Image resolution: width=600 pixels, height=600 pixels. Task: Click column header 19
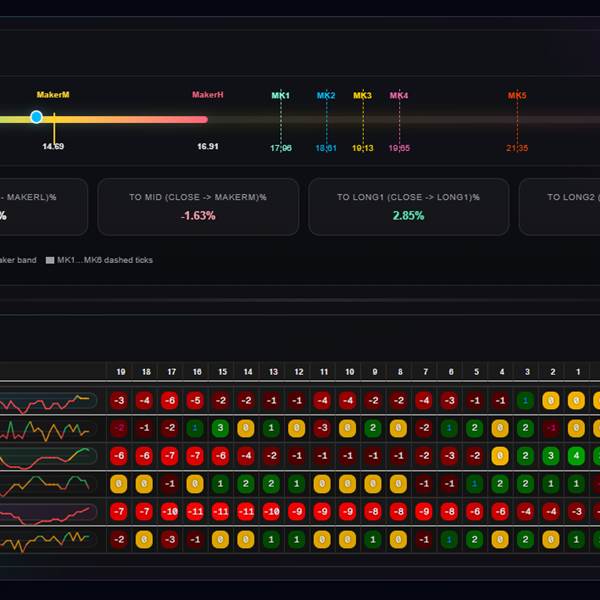pyautogui.click(x=121, y=372)
